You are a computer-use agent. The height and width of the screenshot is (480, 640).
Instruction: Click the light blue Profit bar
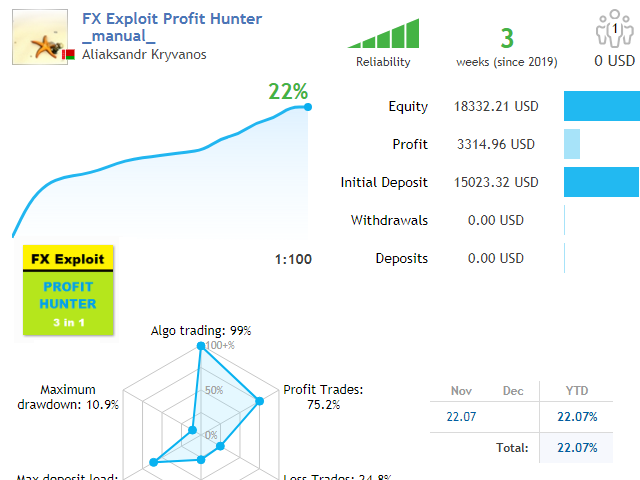click(x=572, y=145)
